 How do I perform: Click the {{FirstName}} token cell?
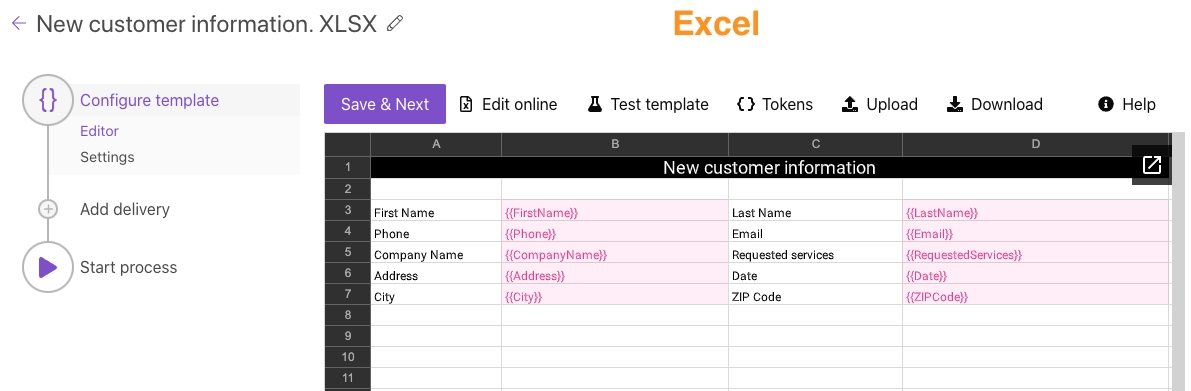615,210
